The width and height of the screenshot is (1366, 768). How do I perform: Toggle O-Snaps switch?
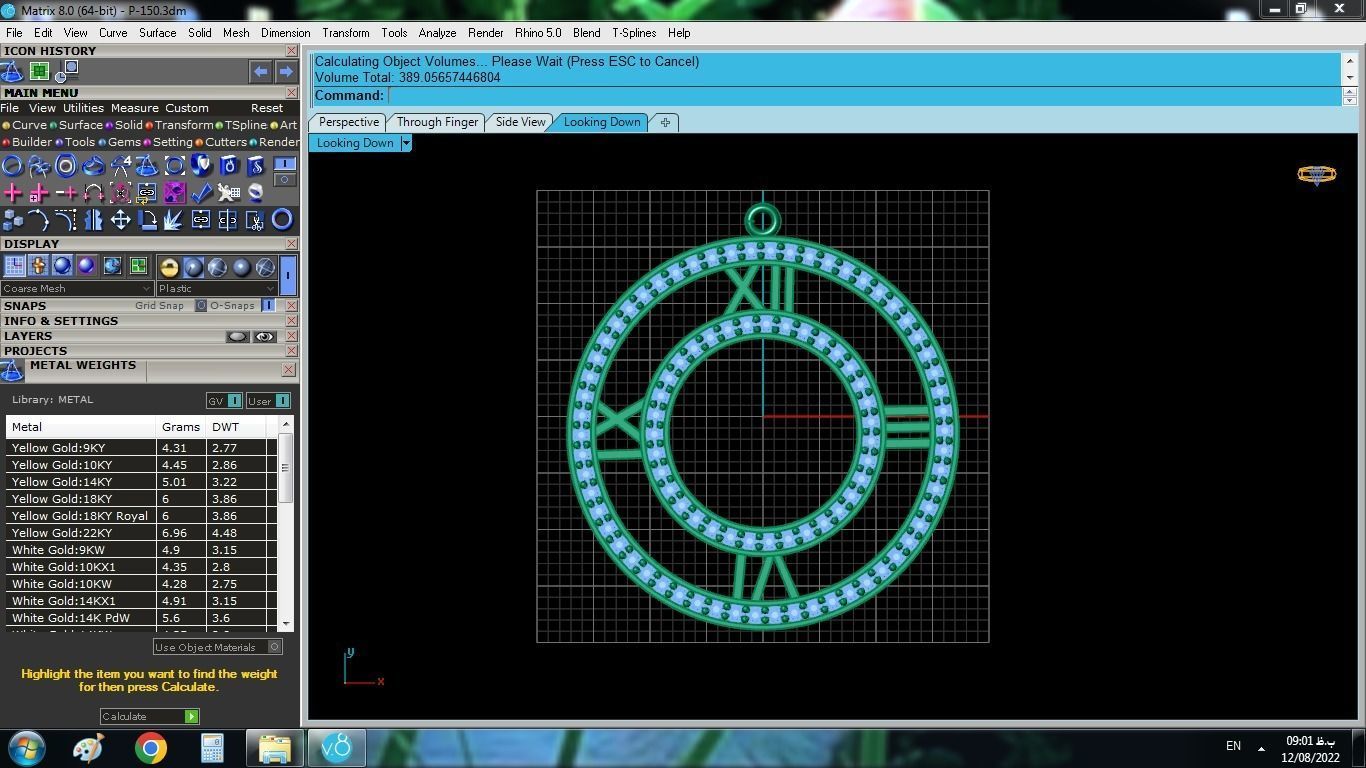pyautogui.click(x=268, y=305)
